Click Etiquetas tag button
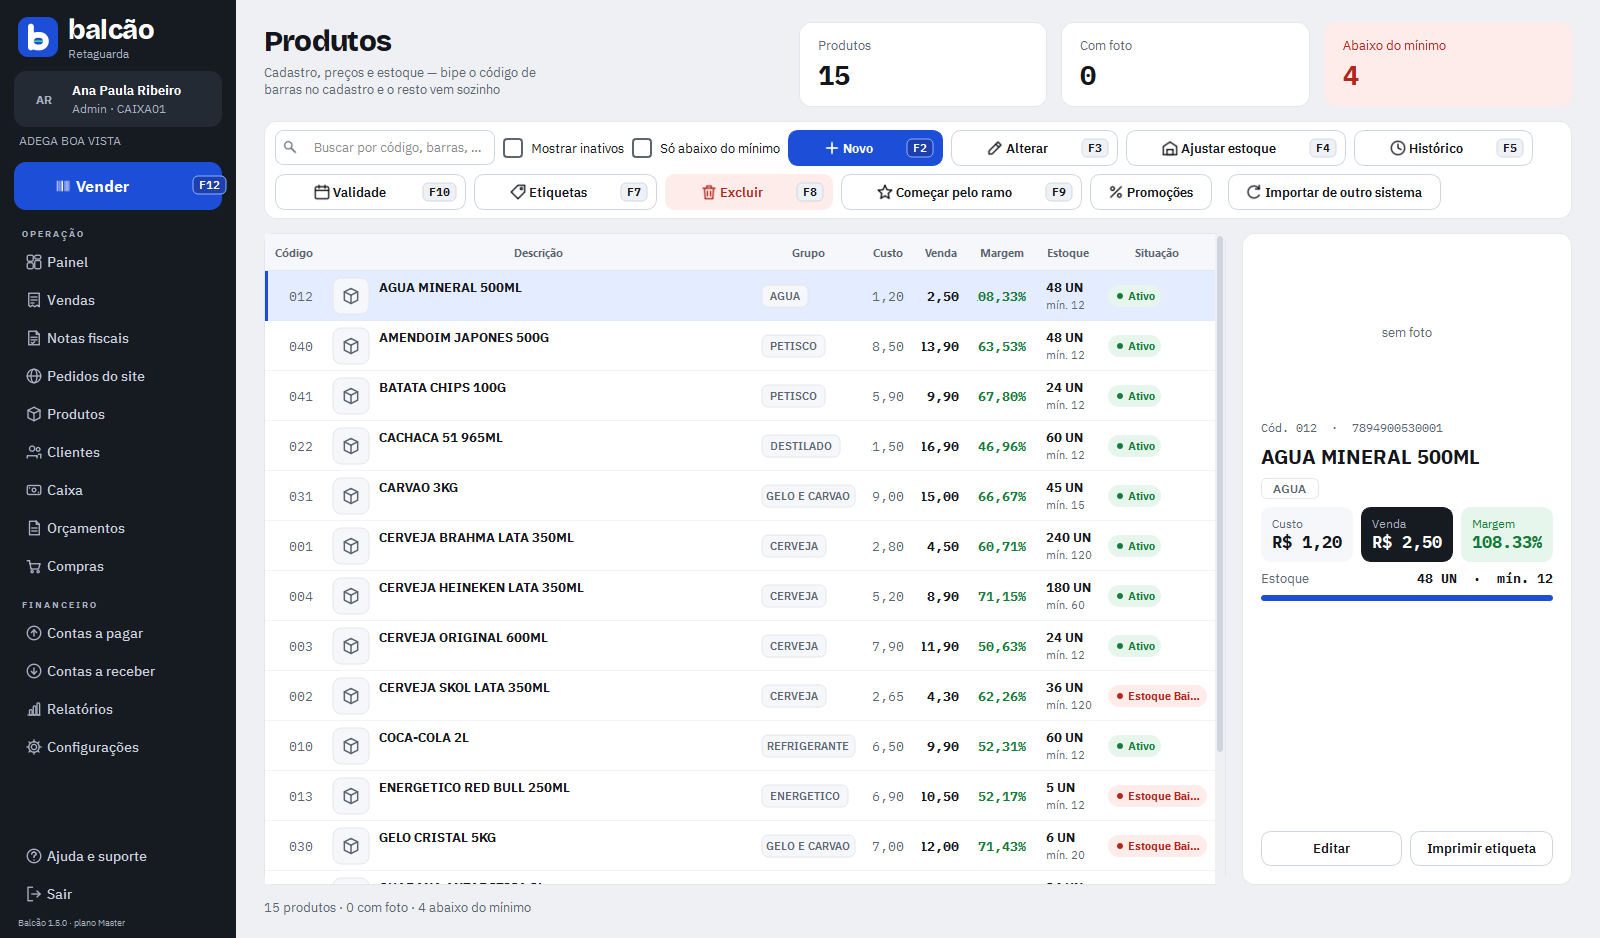 tap(565, 192)
